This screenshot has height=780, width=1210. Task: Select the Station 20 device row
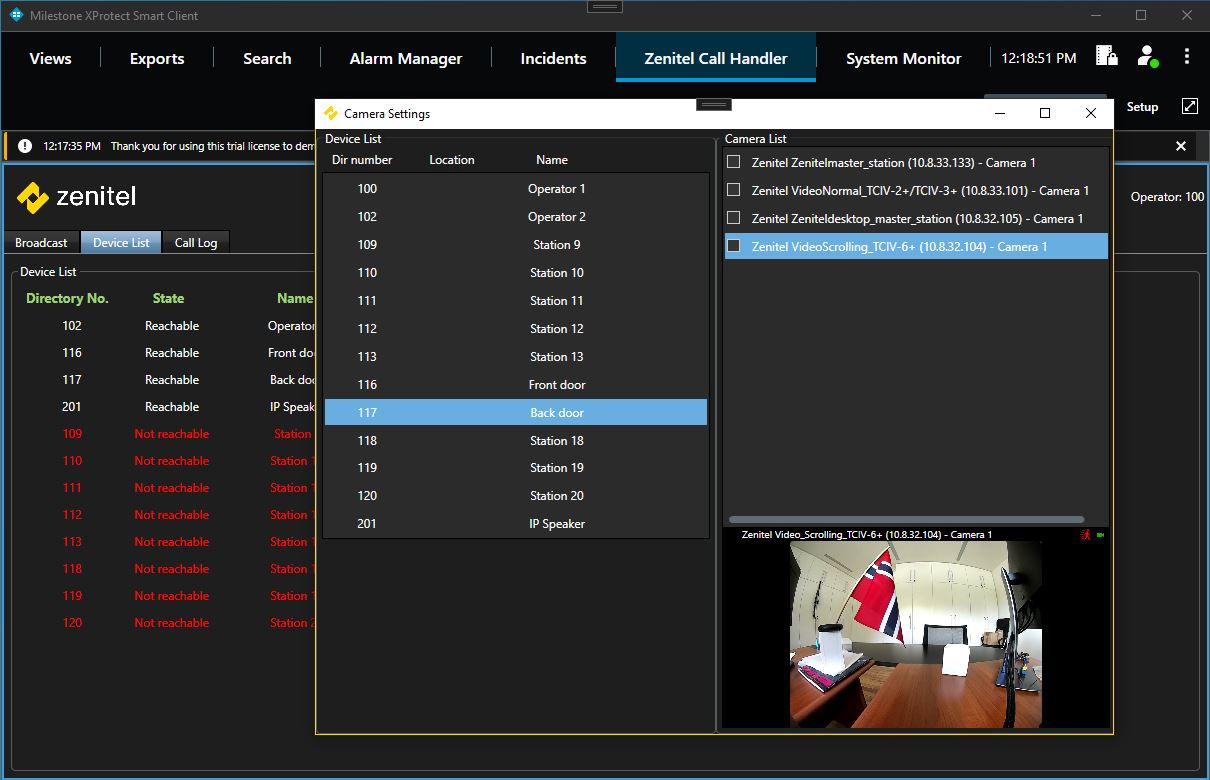[x=516, y=495]
